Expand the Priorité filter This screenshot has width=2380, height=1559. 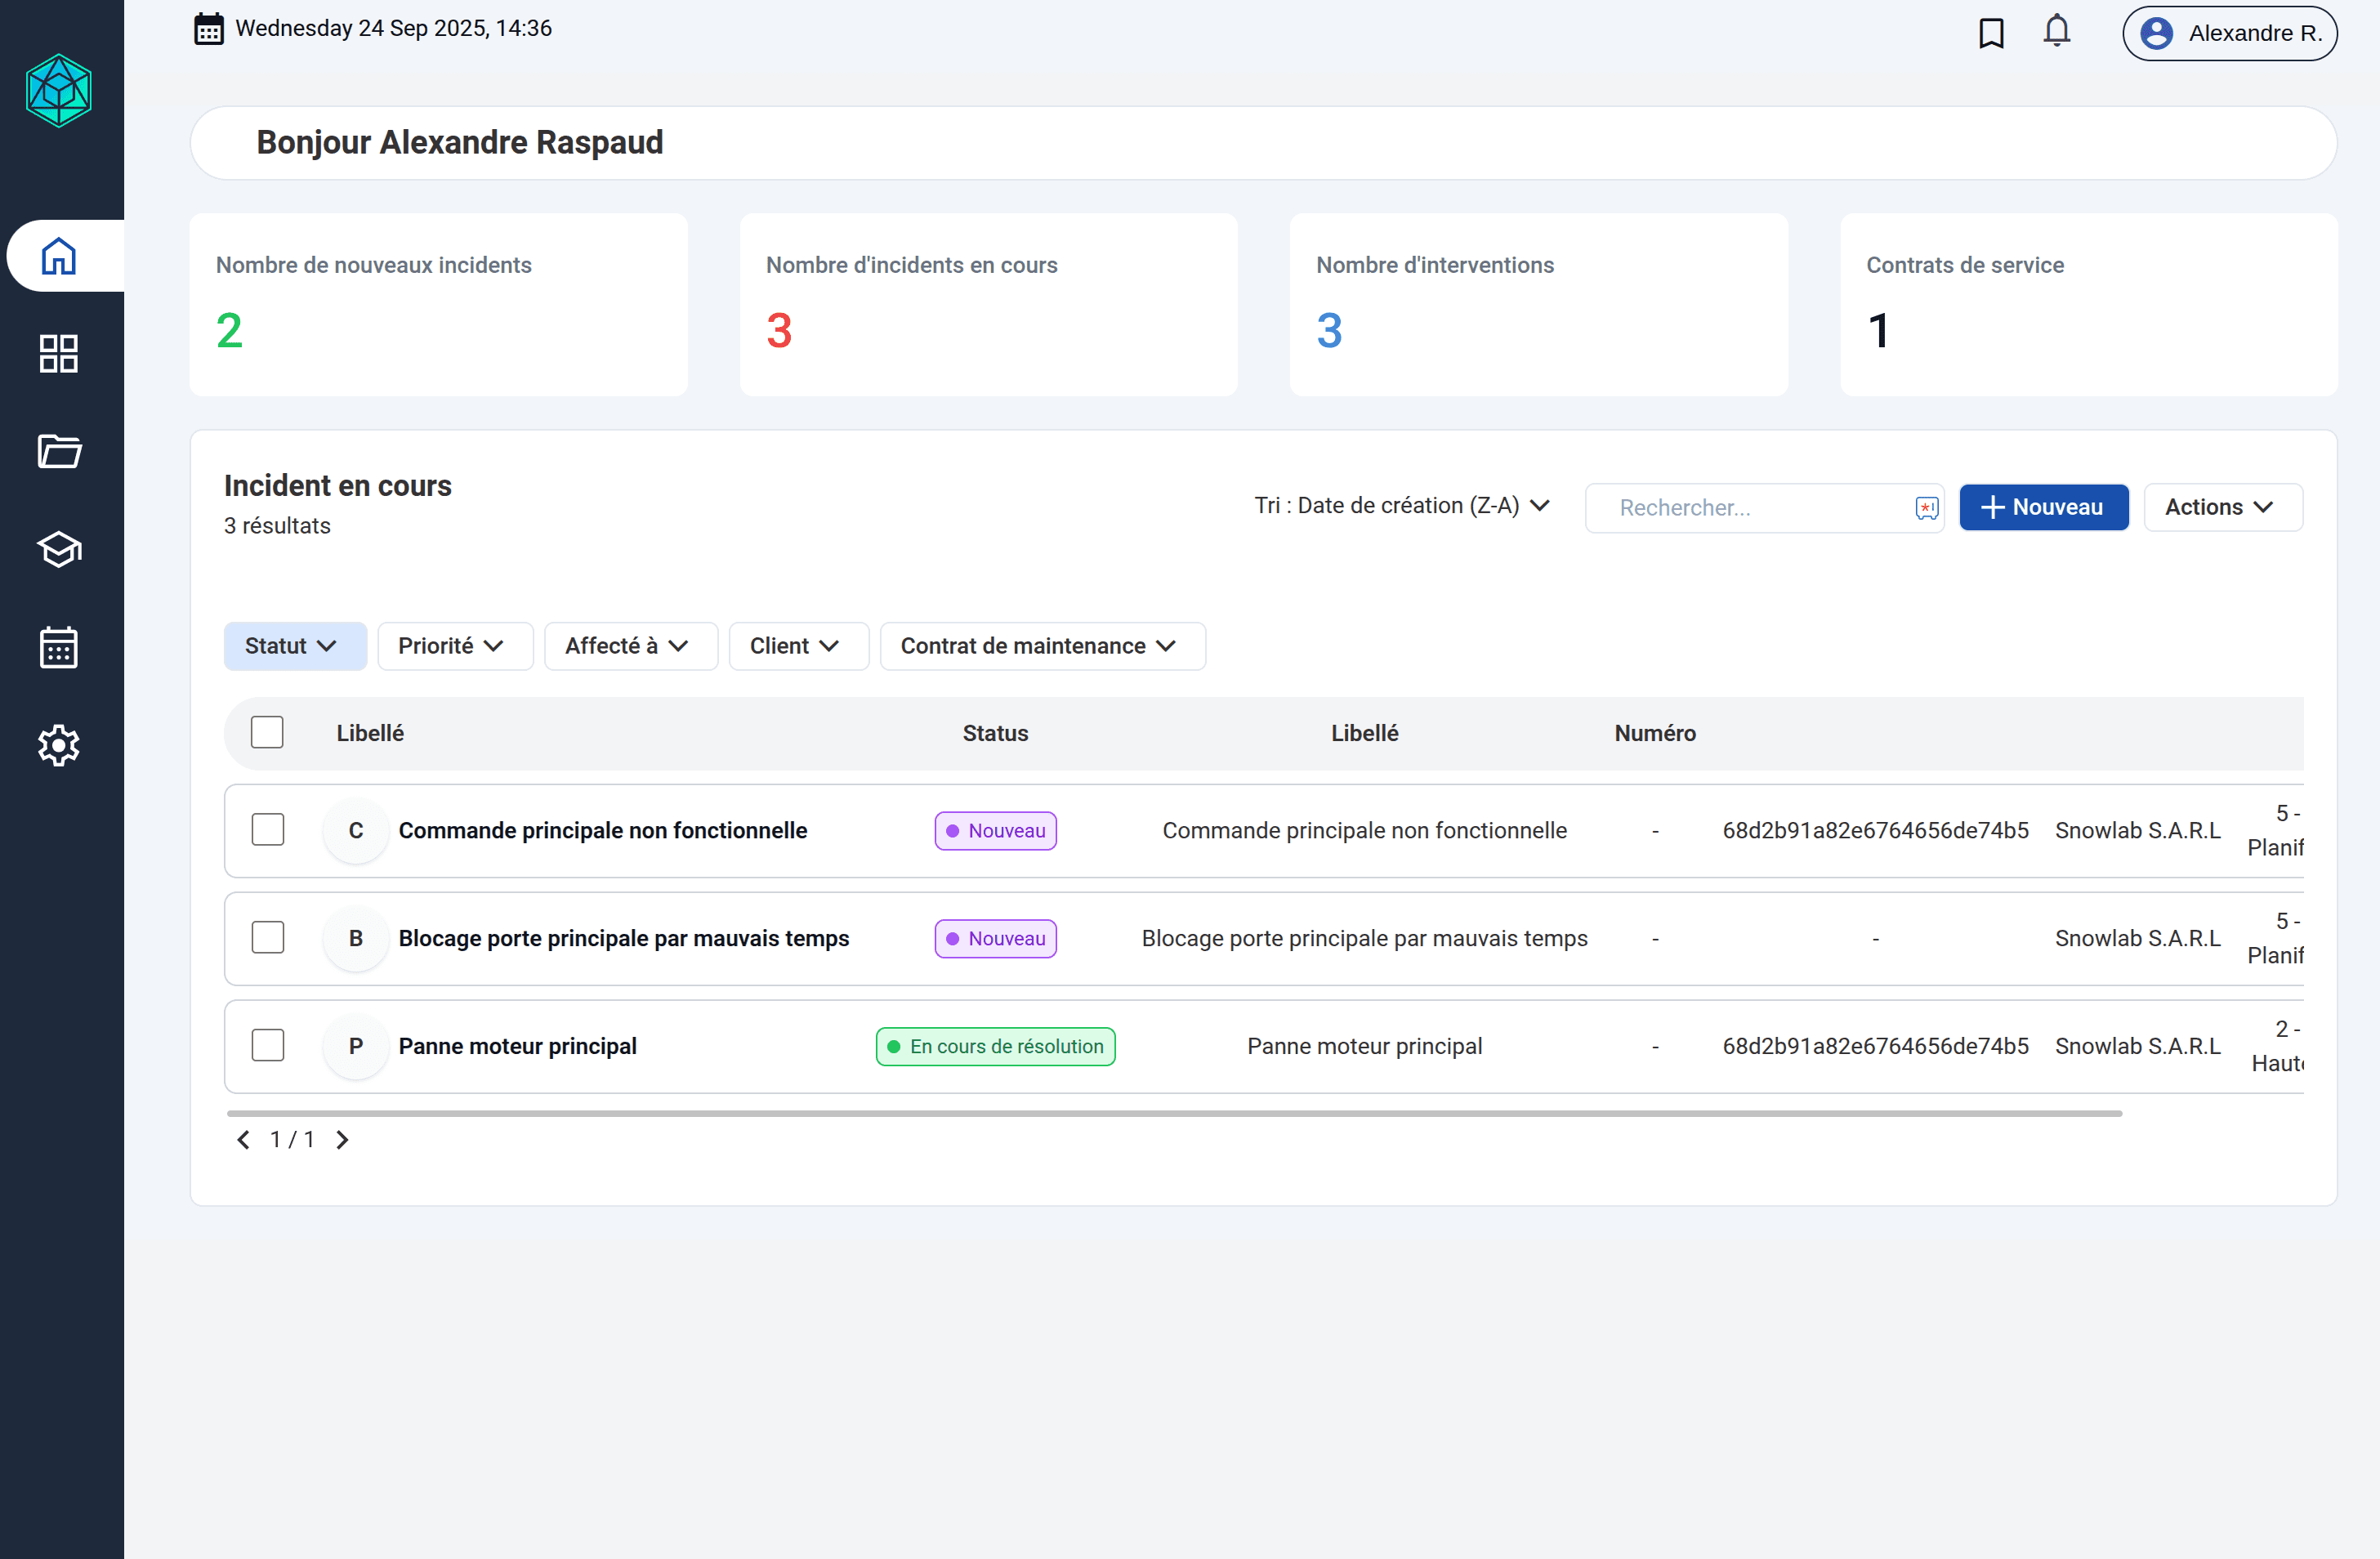pos(455,645)
